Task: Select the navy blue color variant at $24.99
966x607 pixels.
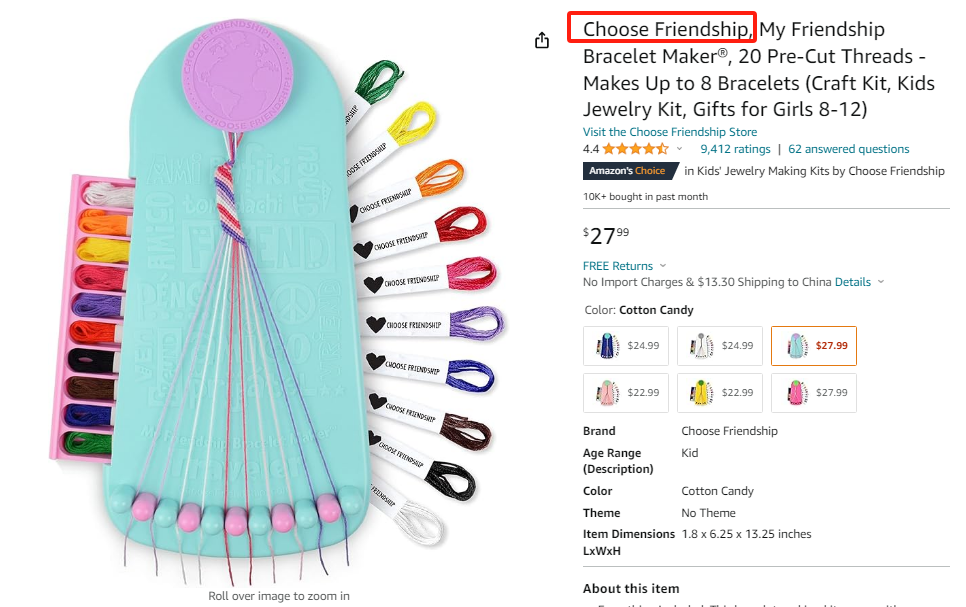Action: tap(625, 346)
